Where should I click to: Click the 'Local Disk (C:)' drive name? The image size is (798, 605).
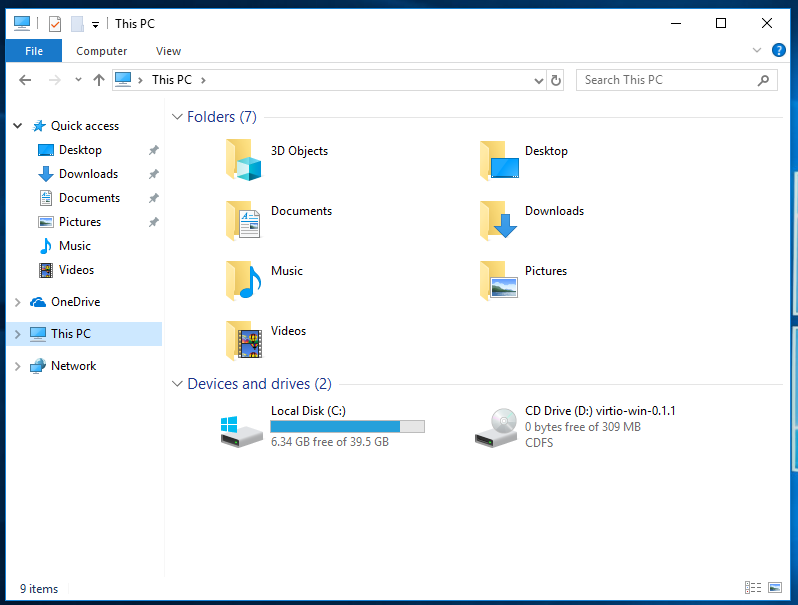[308, 411]
